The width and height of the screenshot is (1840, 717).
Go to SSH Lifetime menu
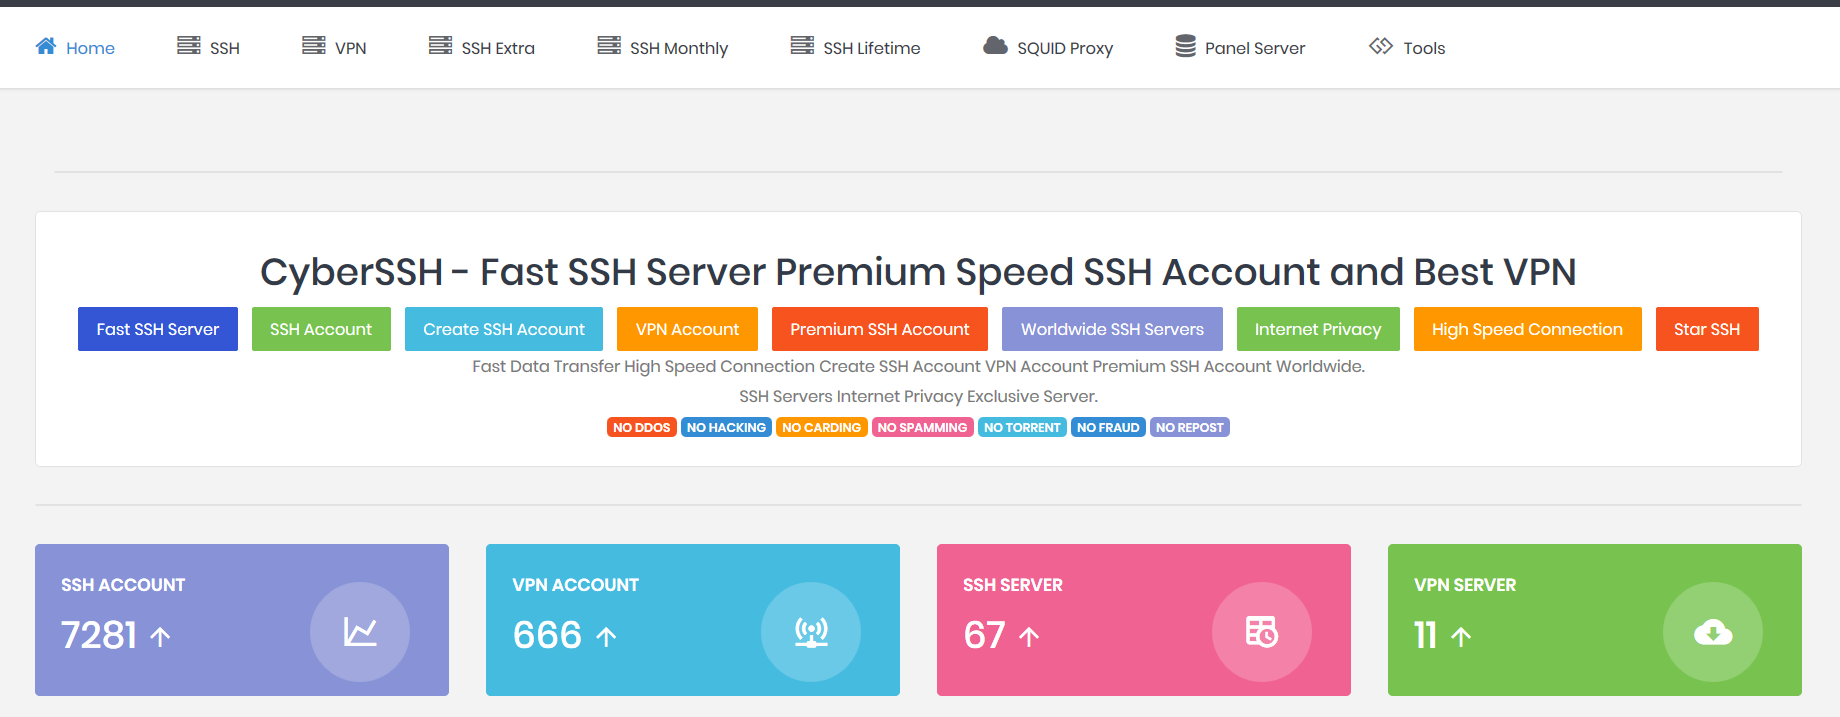[x=855, y=47]
